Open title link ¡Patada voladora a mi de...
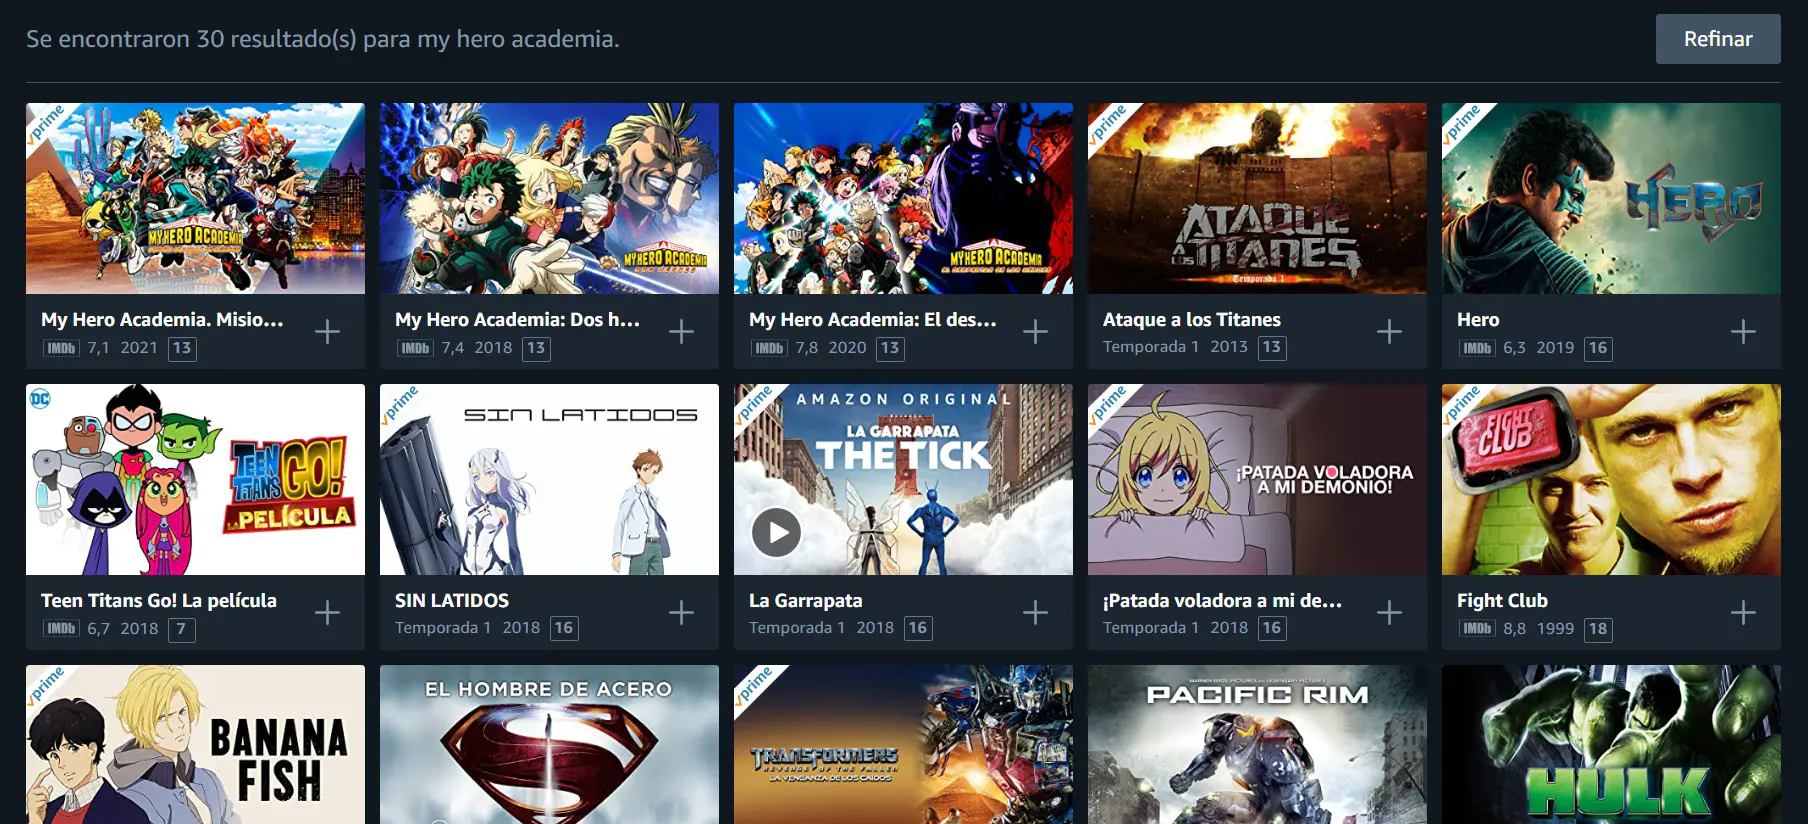 tap(1222, 601)
